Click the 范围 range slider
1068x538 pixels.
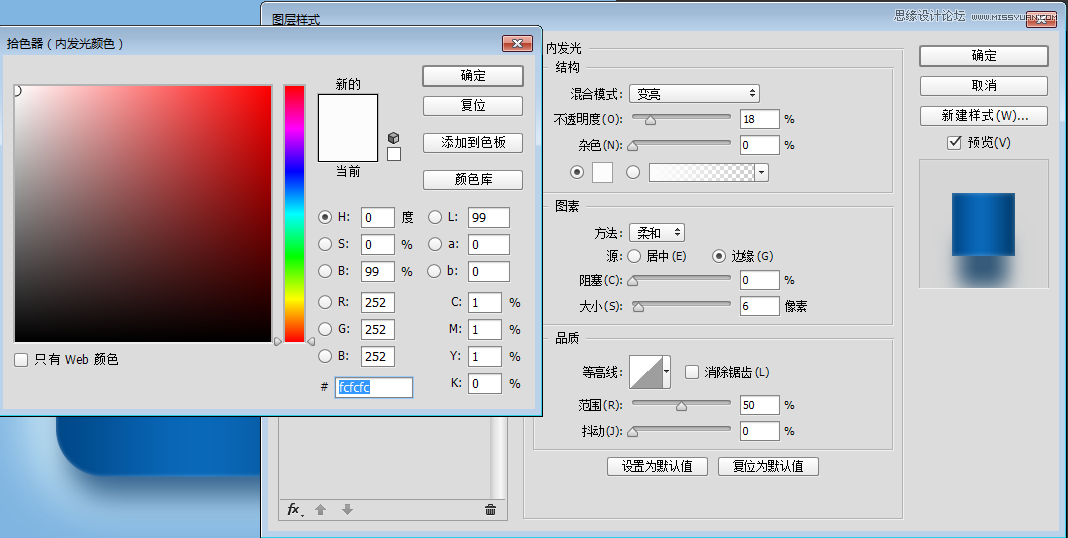(x=681, y=405)
